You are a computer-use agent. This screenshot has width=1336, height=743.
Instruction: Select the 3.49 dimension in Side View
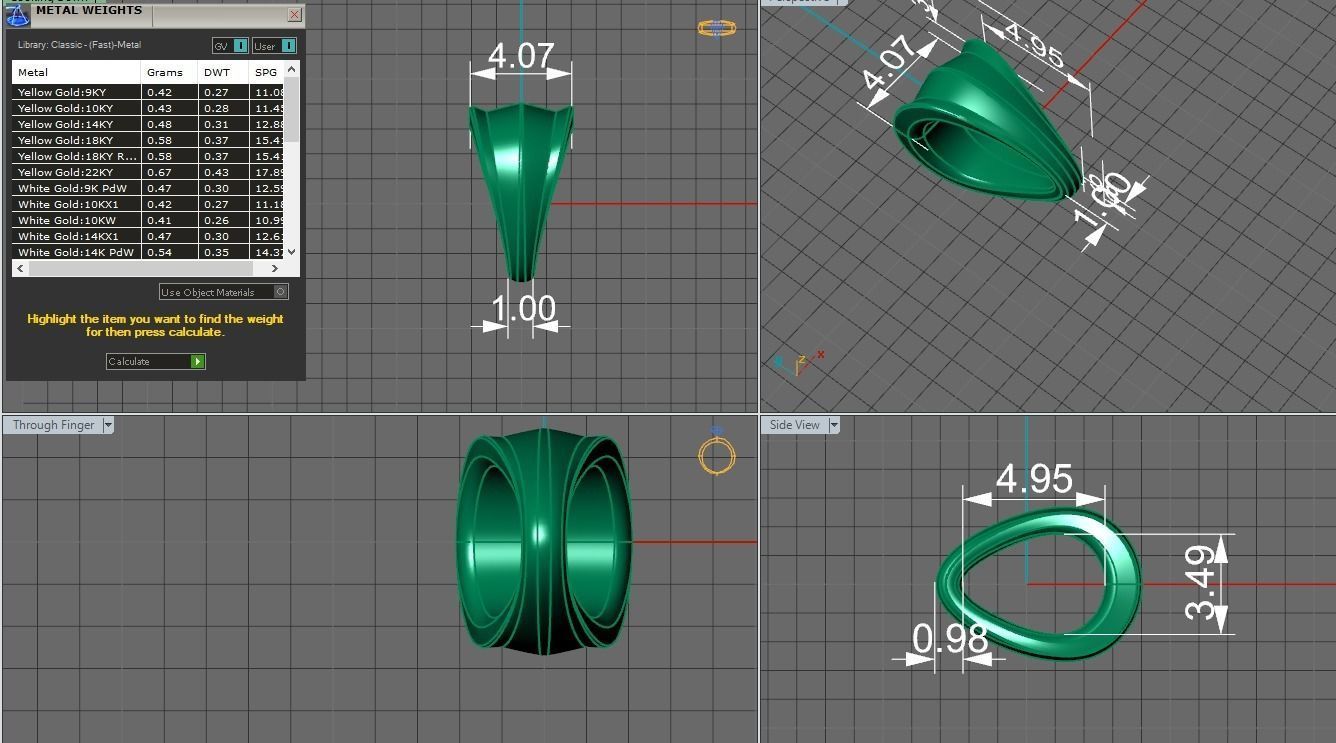[x=1200, y=582]
